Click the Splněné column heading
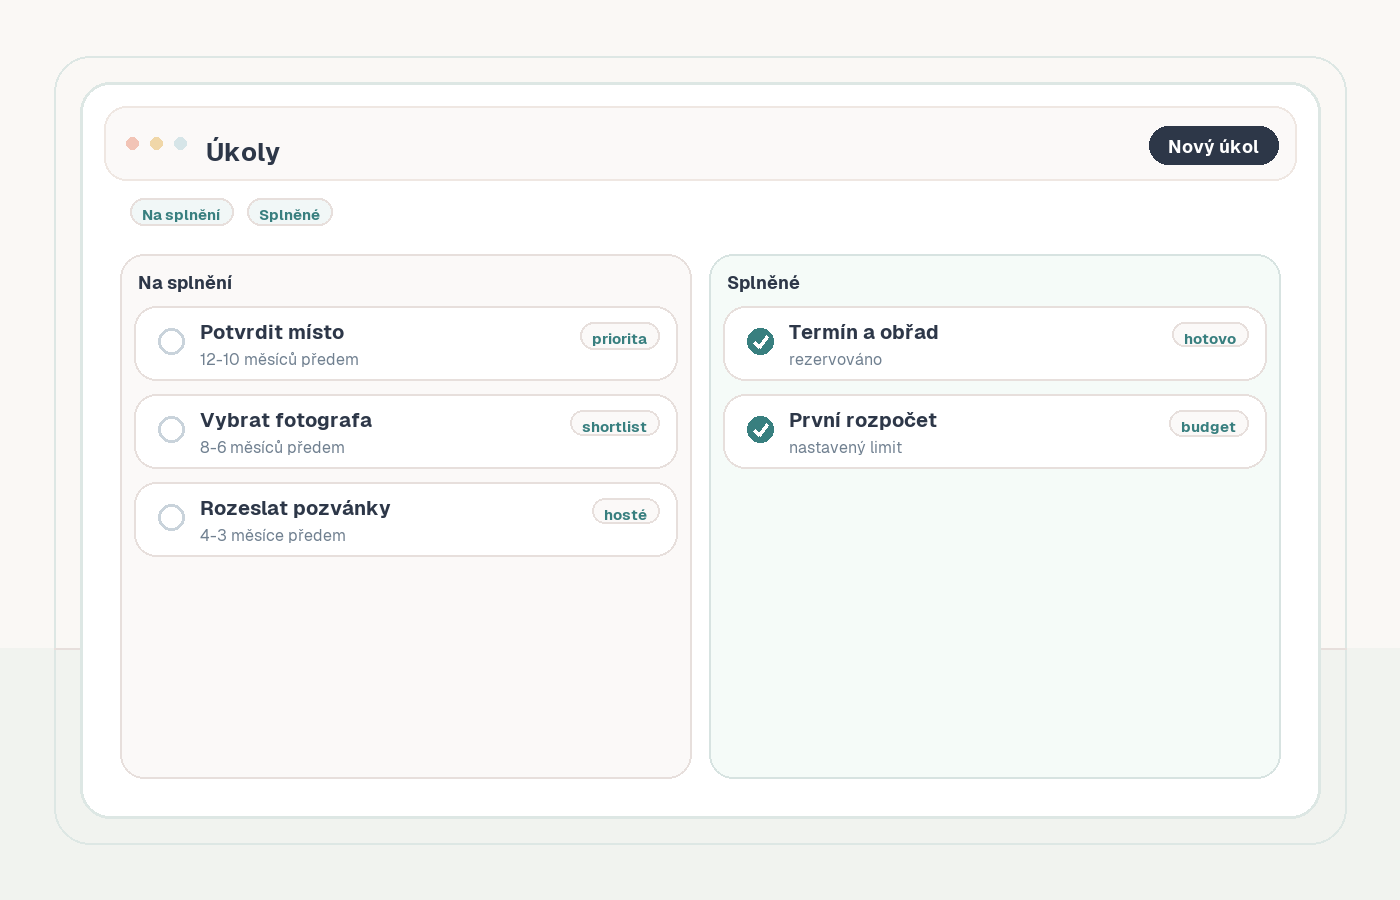 point(763,283)
